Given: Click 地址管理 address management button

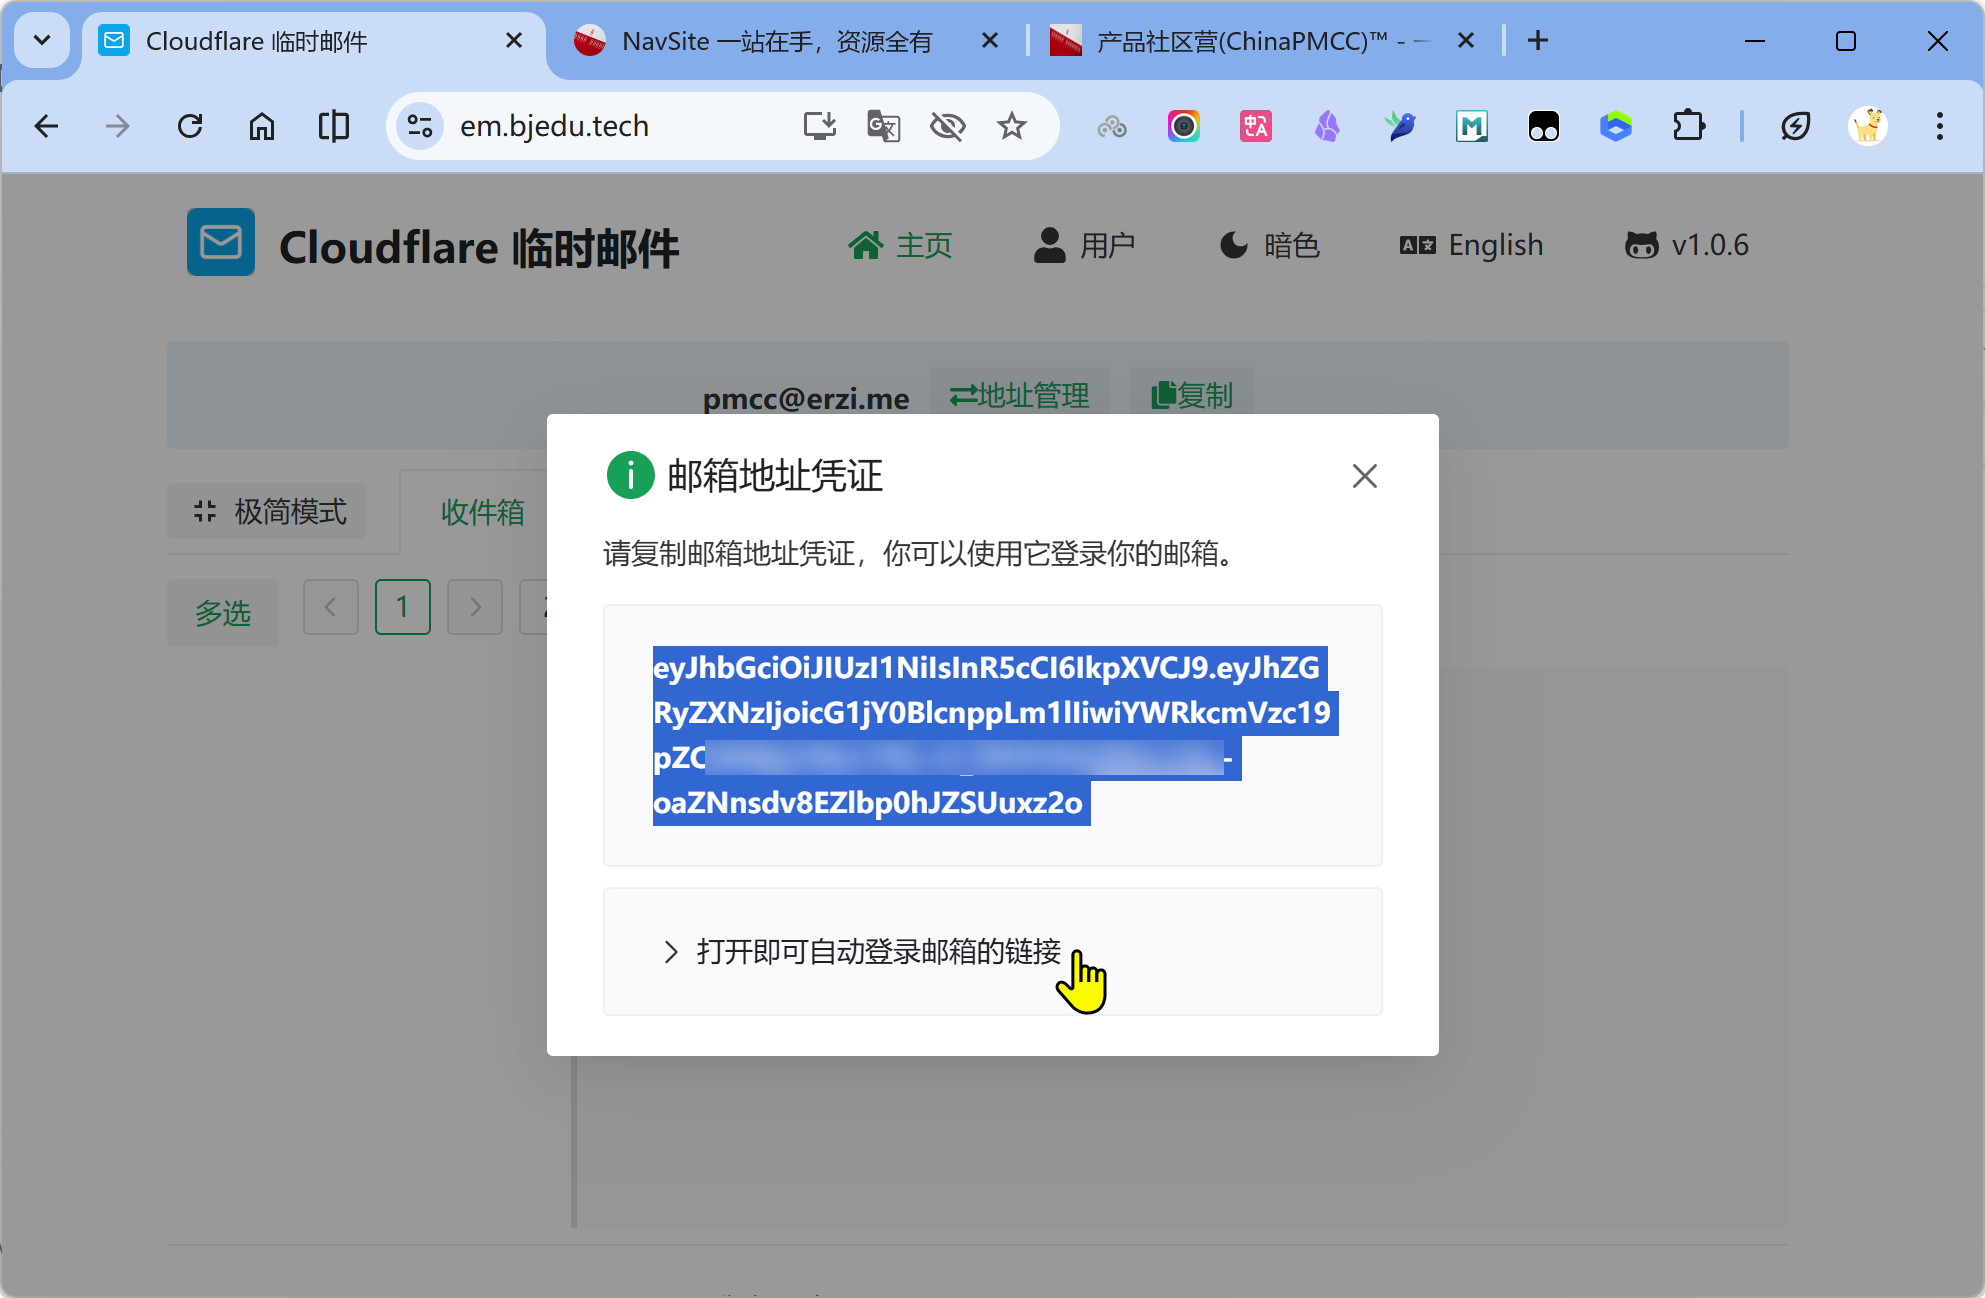Looking at the screenshot, I should pyautogui.click(x=1019, y=395).
